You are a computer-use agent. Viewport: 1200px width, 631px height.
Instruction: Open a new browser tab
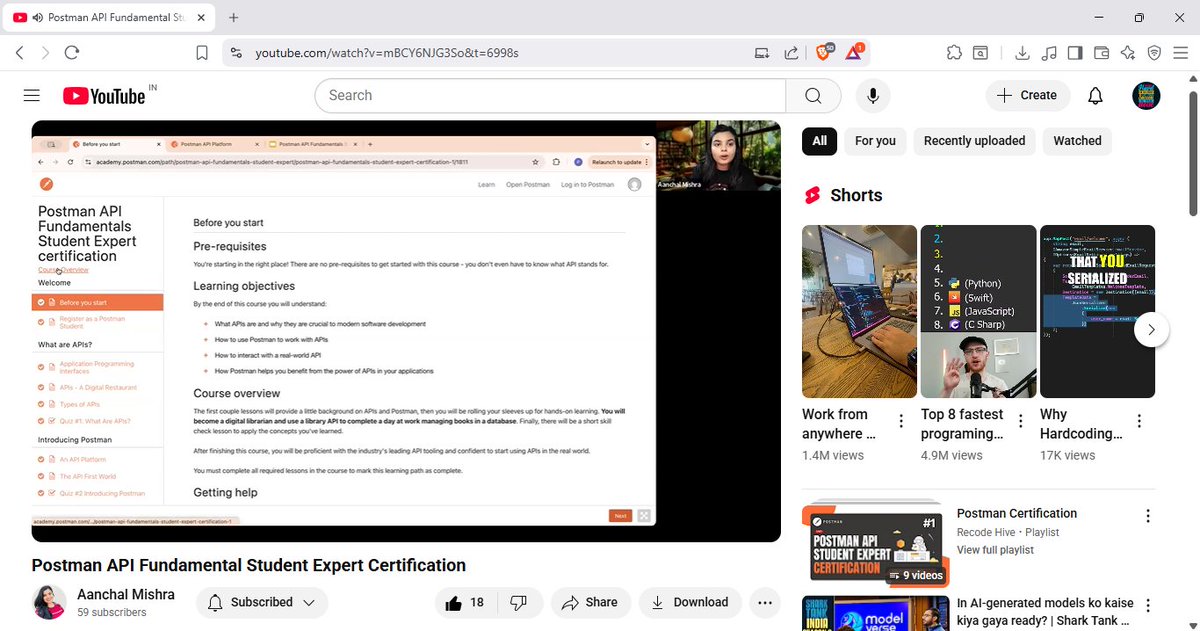(x=234, y=17)
